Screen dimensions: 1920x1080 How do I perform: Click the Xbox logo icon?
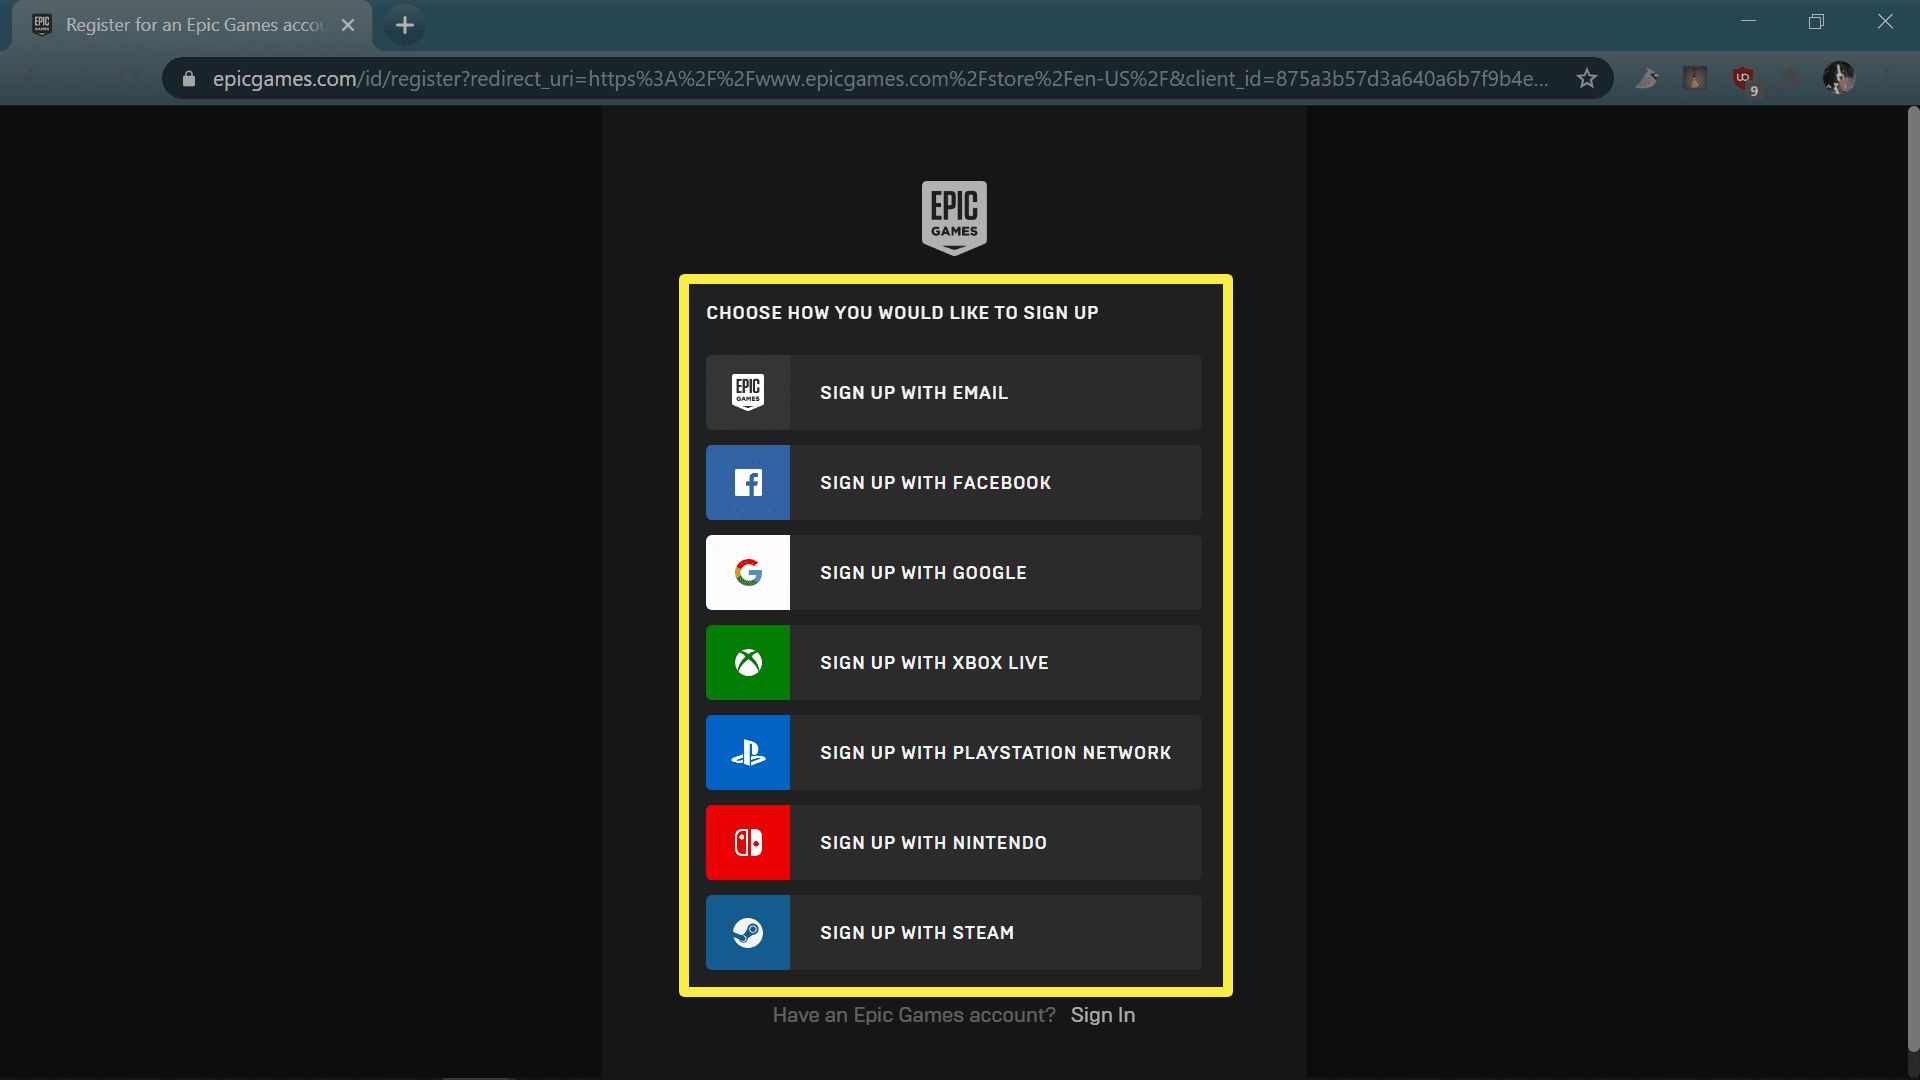pyautogui.click(x=748, y=663)
